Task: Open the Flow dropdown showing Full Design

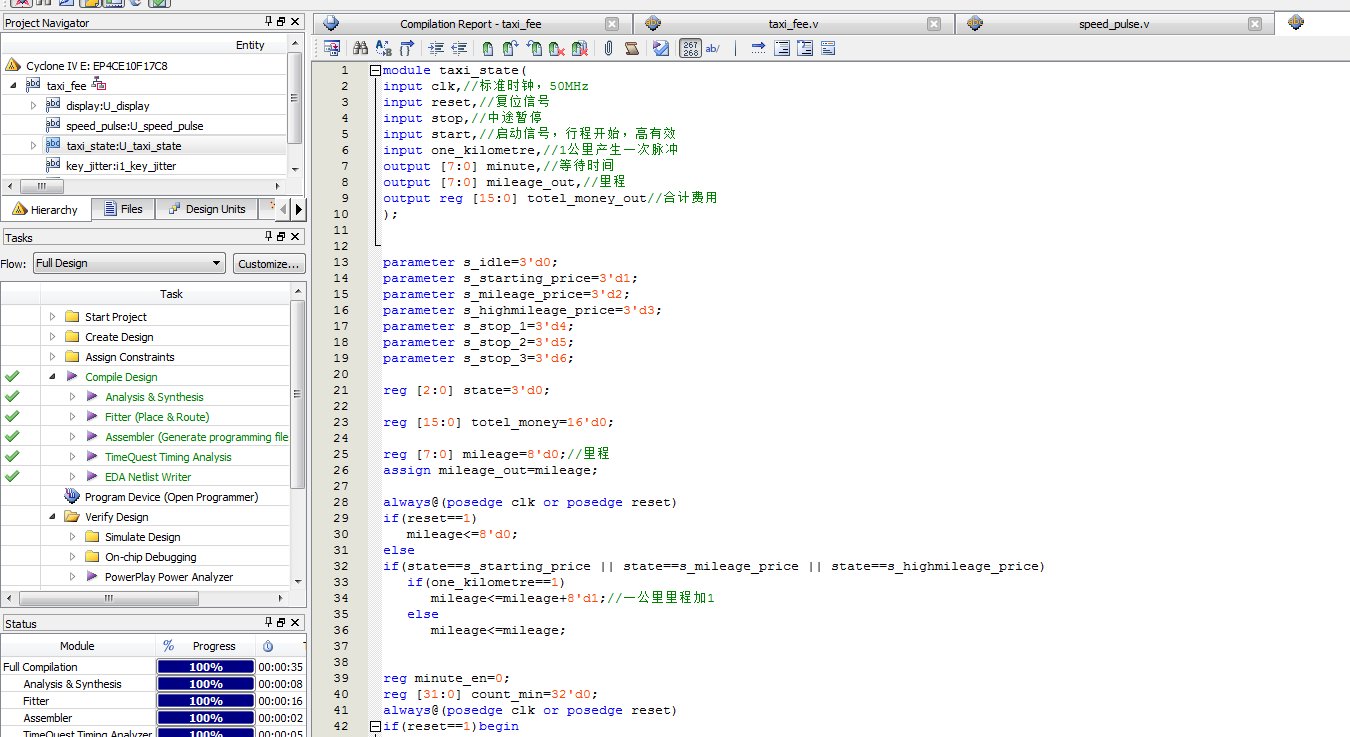Action: point(128,264)
